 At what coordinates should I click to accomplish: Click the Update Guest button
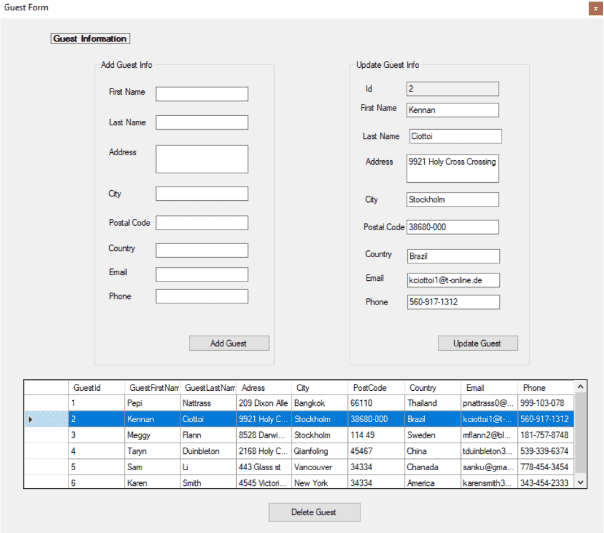(478, 343)
